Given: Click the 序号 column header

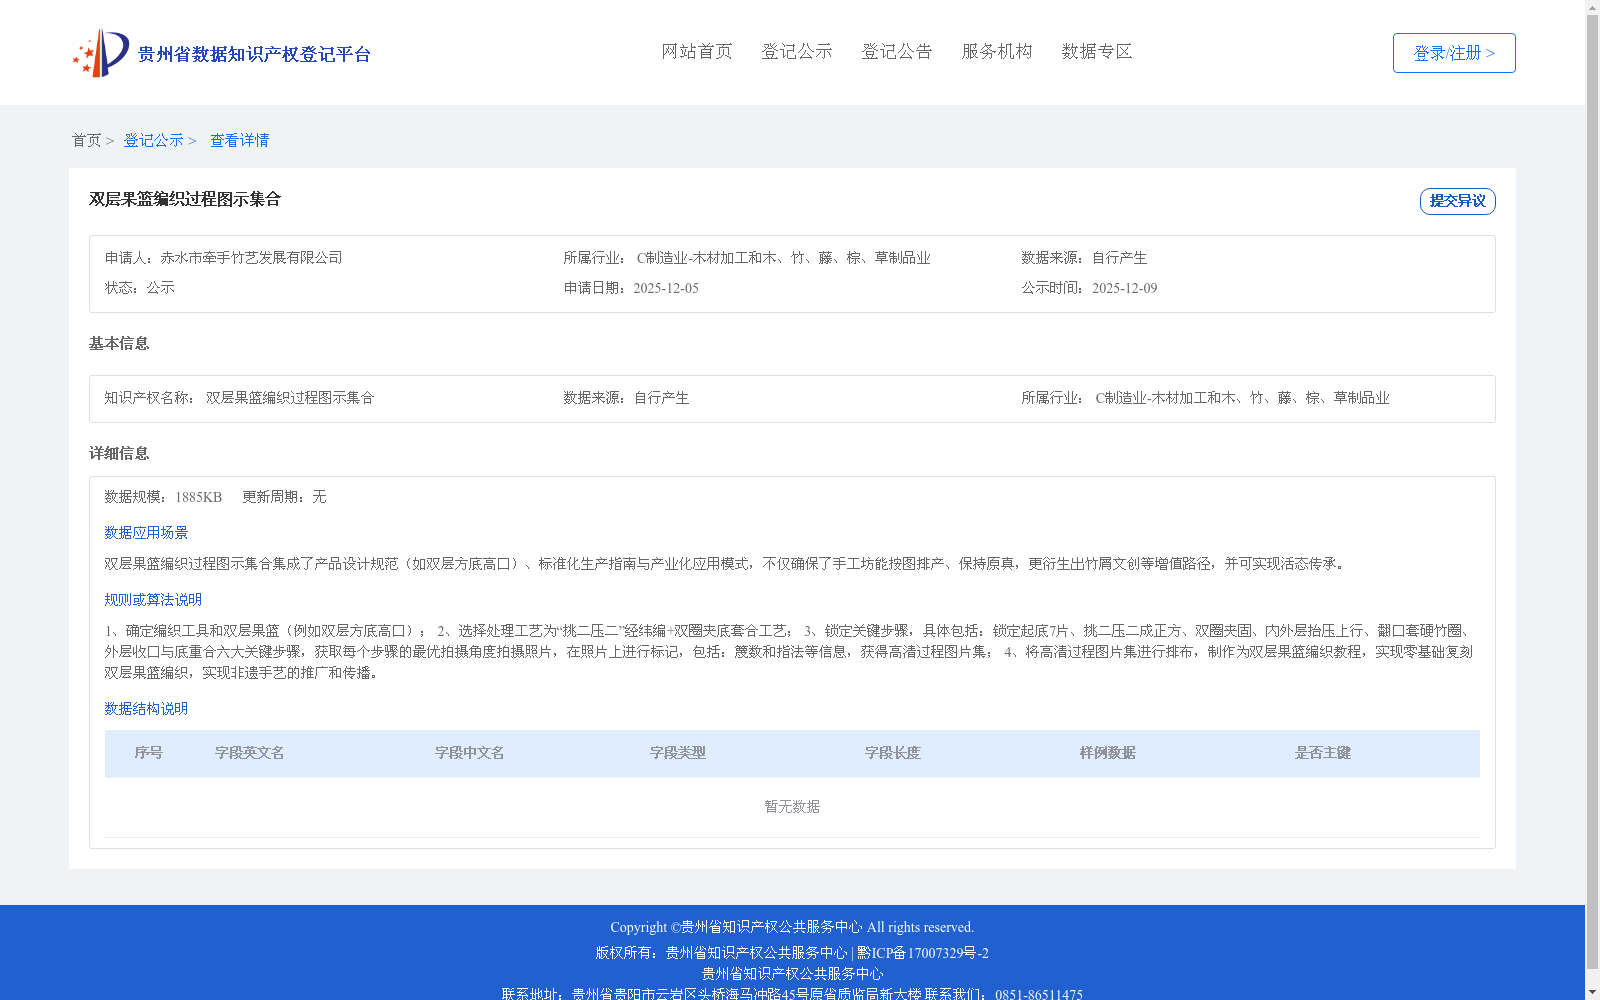Looking at the screenshot, I should (x=149, y=753).
